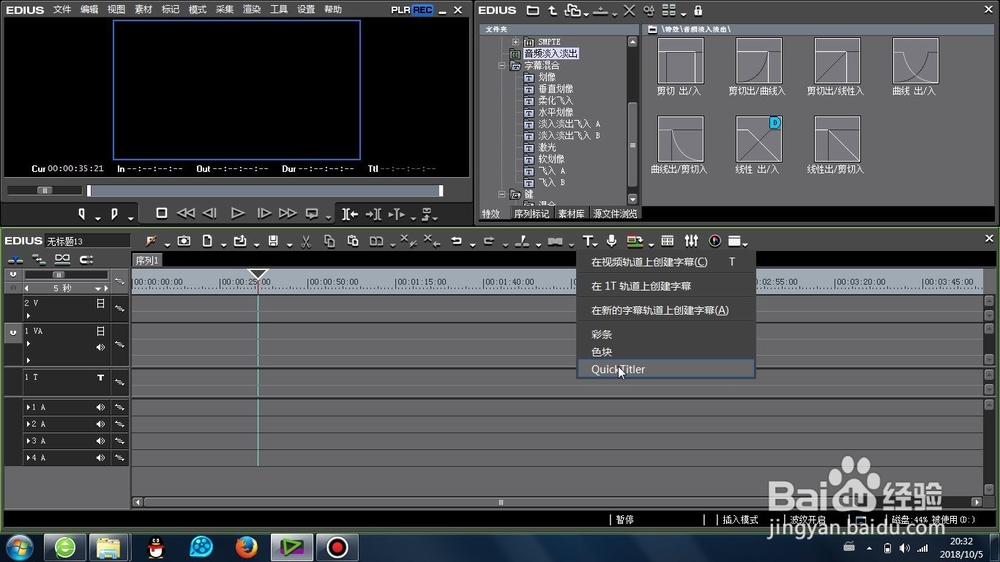This screenshot has width=1000, height=562.
Task: Set In point with the player icon
Action: click(82, 214)
